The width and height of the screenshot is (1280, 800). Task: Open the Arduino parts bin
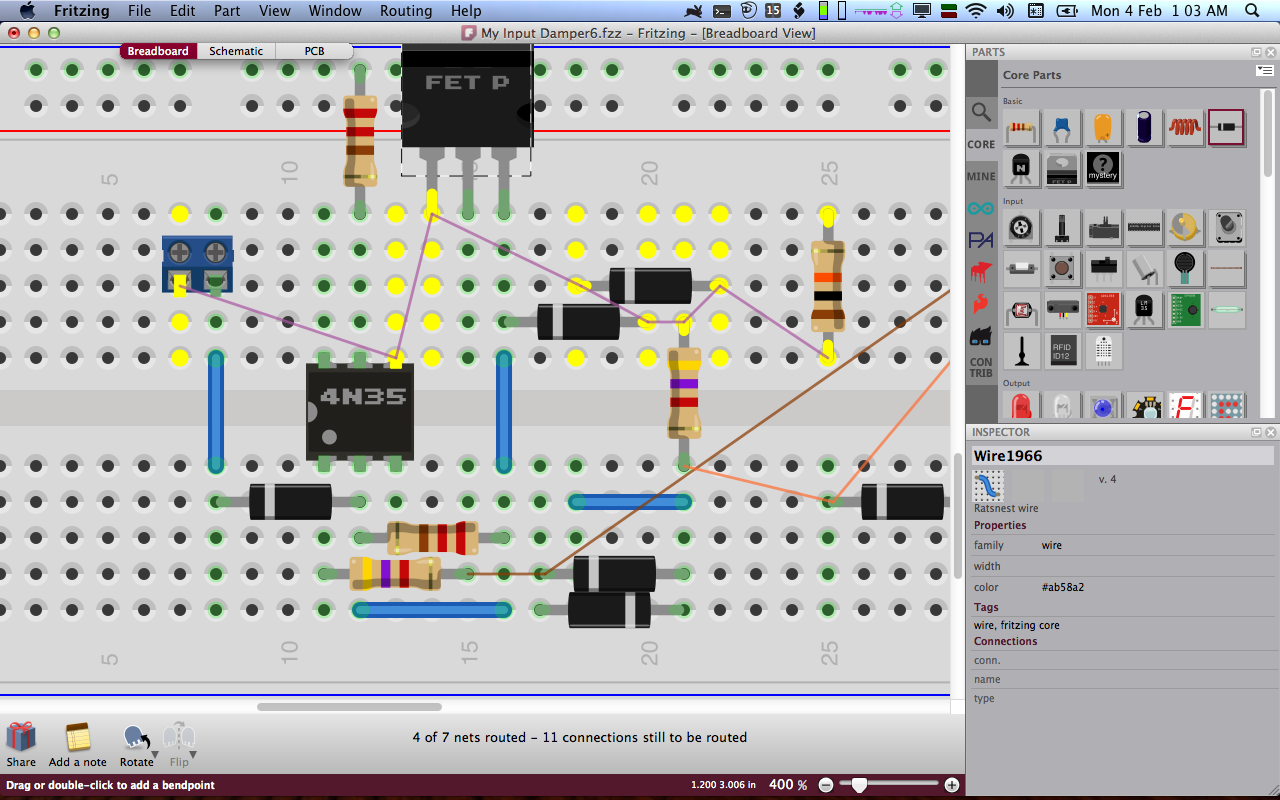(x=981, y=208)
